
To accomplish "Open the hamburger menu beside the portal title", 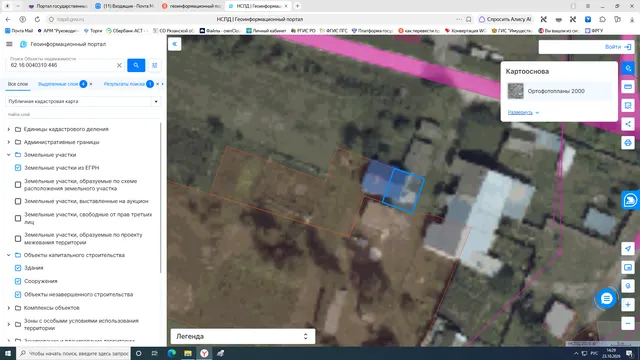I will tap(9, 44).
